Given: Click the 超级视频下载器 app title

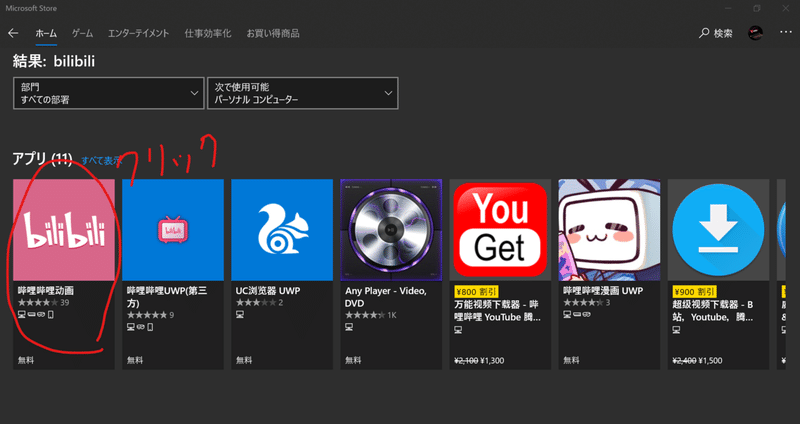Looking at the screenshot, I should pos(713,311).
